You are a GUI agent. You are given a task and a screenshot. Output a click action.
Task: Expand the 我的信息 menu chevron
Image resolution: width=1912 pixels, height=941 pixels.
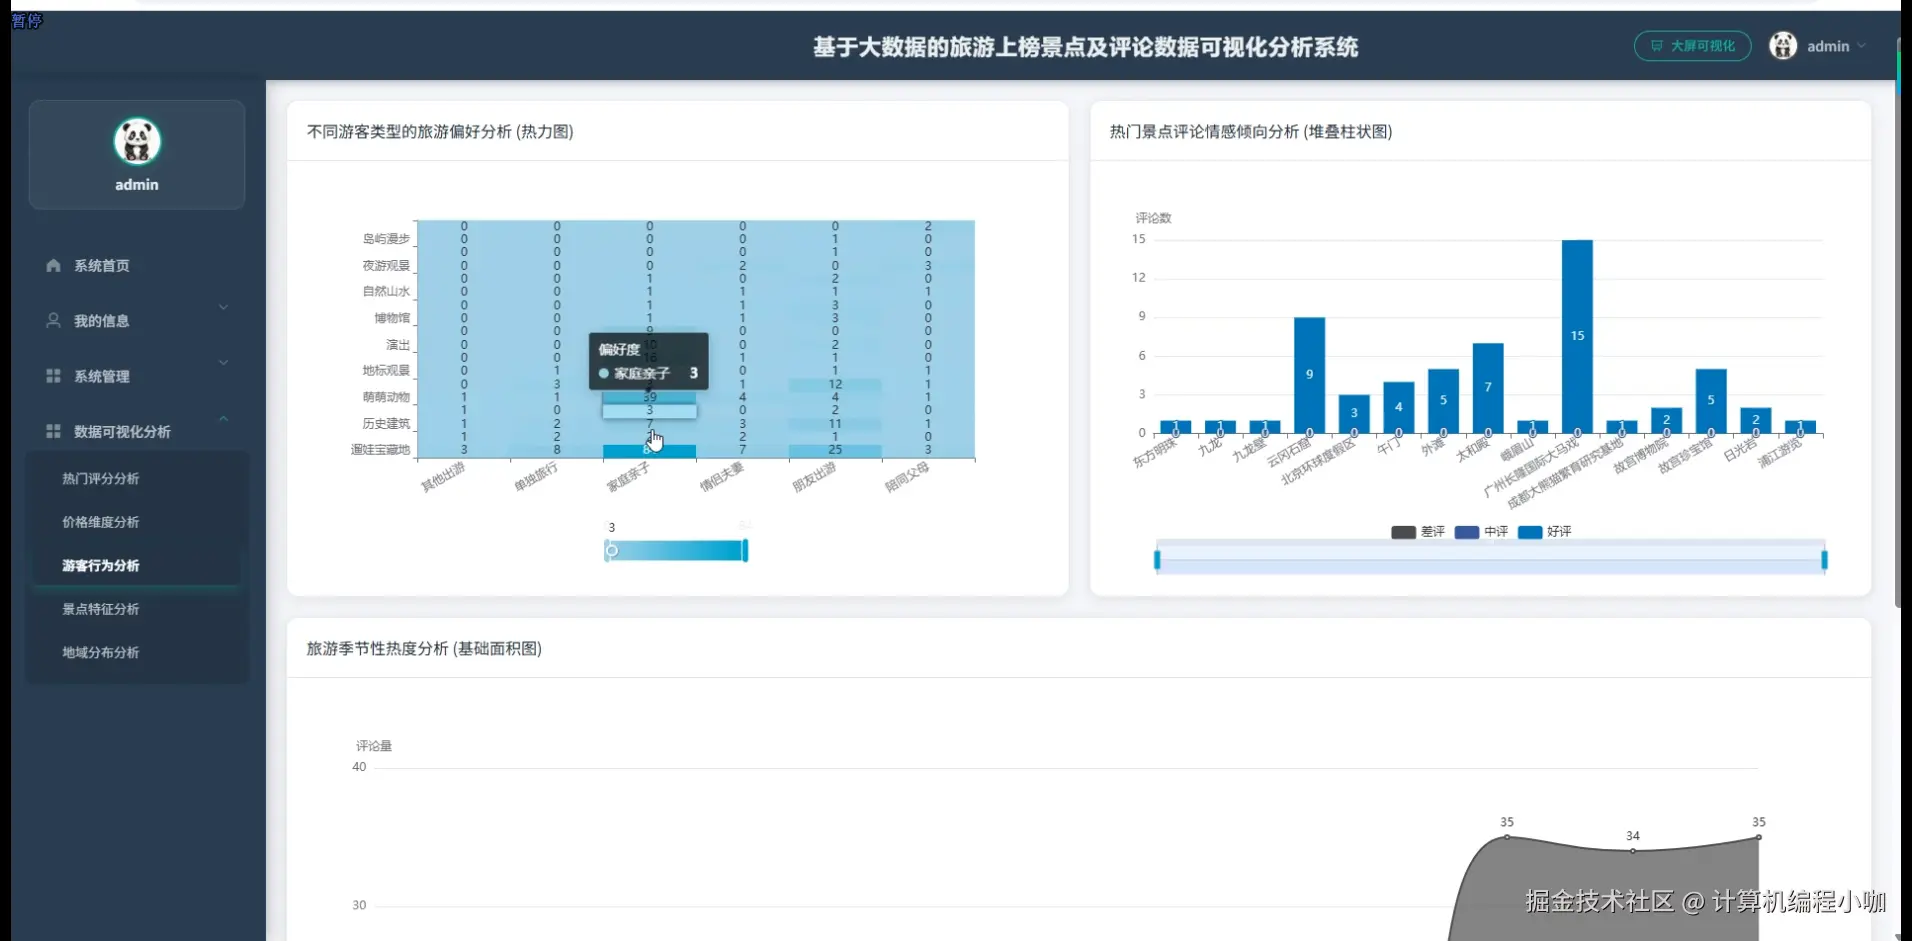pyautogui.click(x=223, y=307)
